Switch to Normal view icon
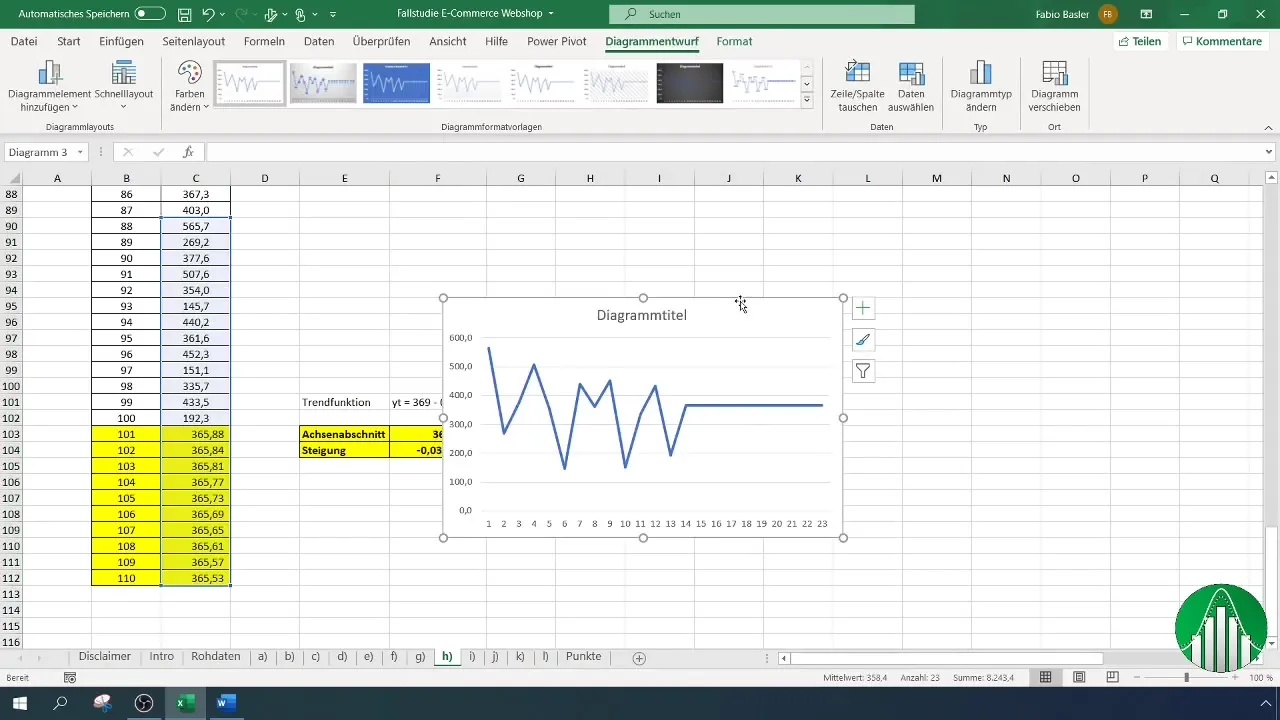This screenshot has height=720, width=1280. 1045,678
